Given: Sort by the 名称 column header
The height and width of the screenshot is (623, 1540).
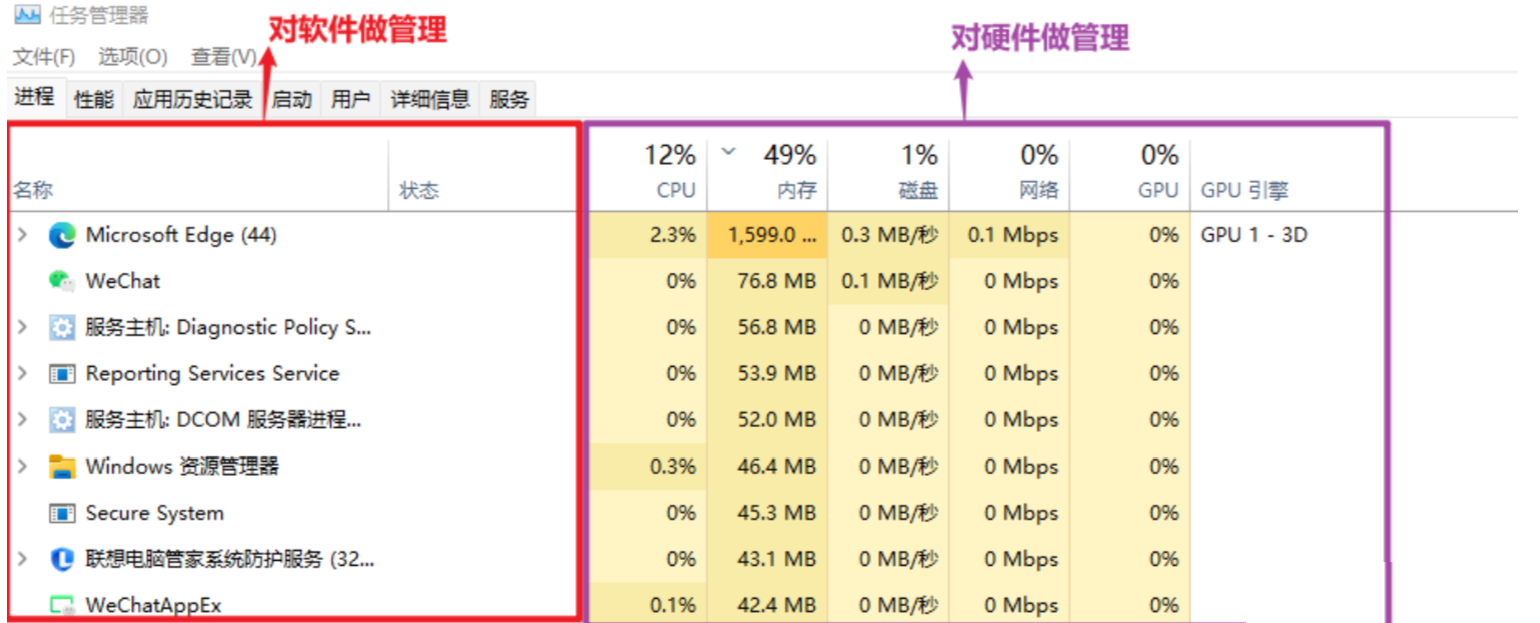Looking at the screenshot, I should [198, 175].
